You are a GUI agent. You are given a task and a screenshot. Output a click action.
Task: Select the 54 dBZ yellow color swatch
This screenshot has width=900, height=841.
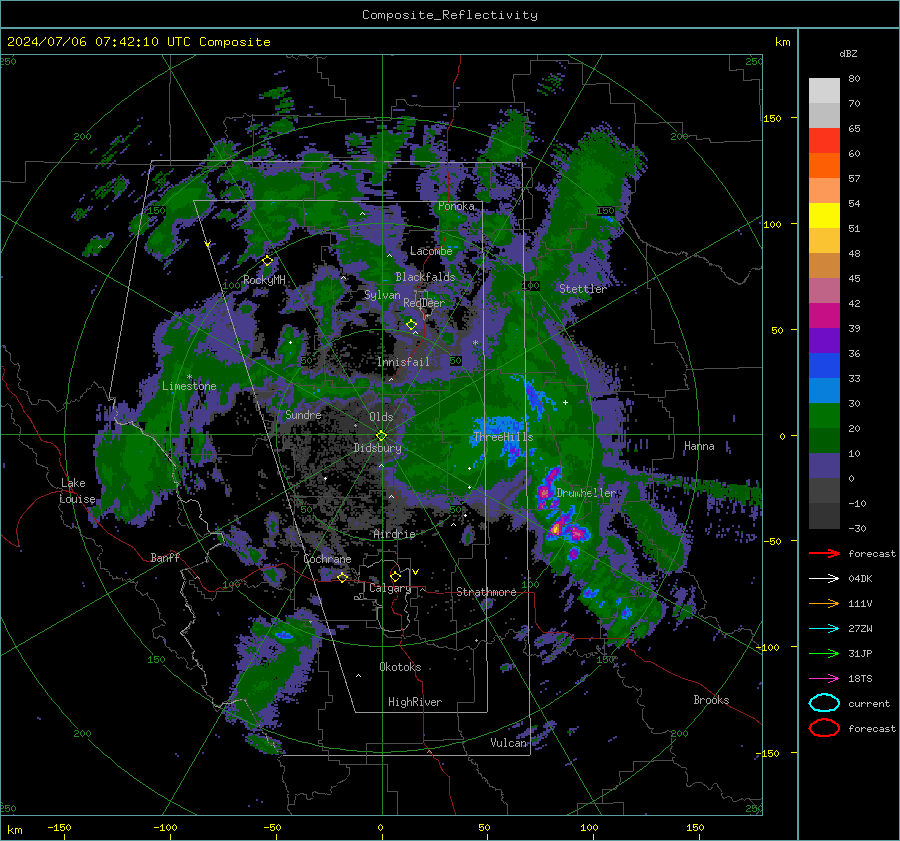[x=824, y=215]
